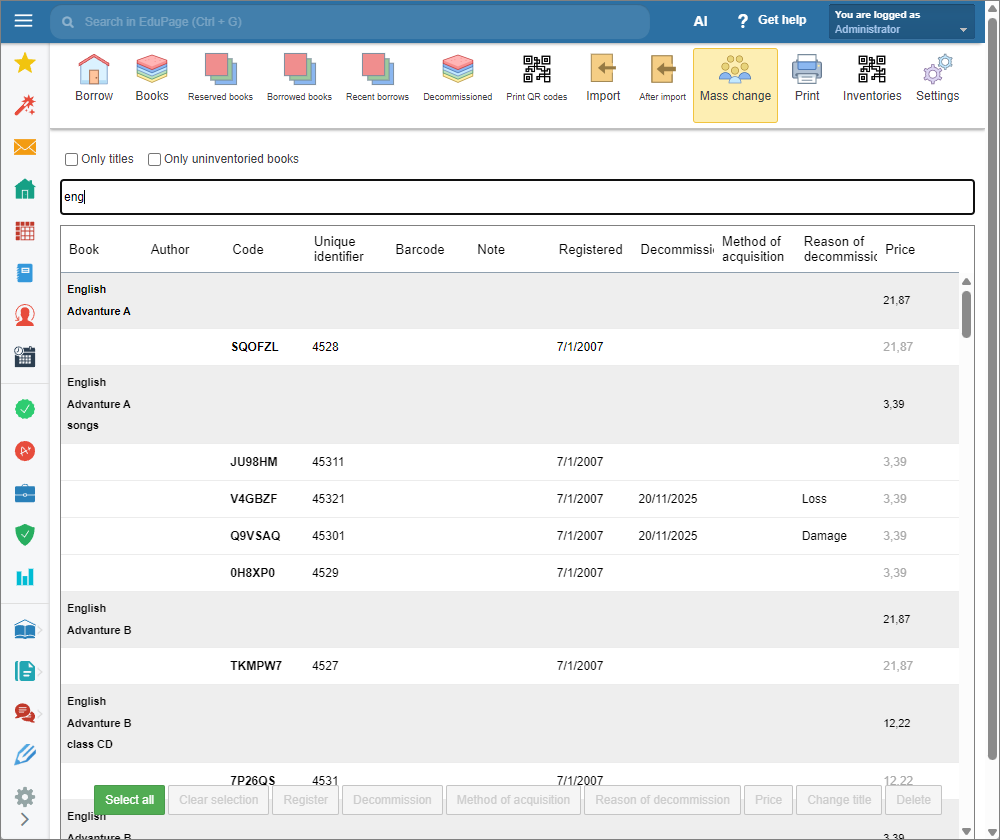Switch to Reserved books tab
1000x840 pixels.
[x=220, y=78]
